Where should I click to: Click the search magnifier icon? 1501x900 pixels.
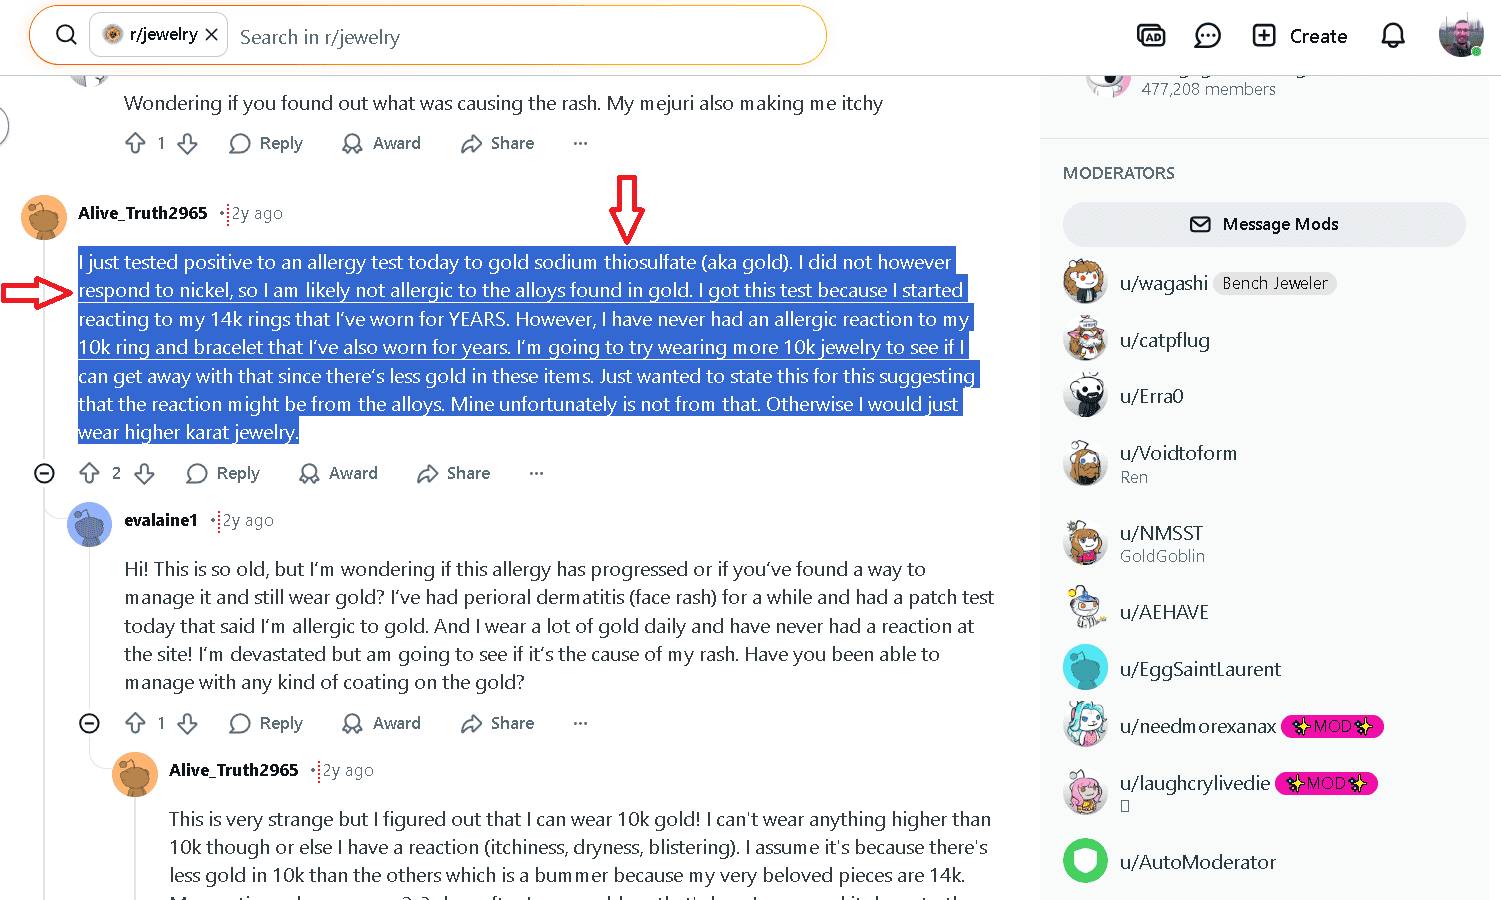[x=66, y=35]
